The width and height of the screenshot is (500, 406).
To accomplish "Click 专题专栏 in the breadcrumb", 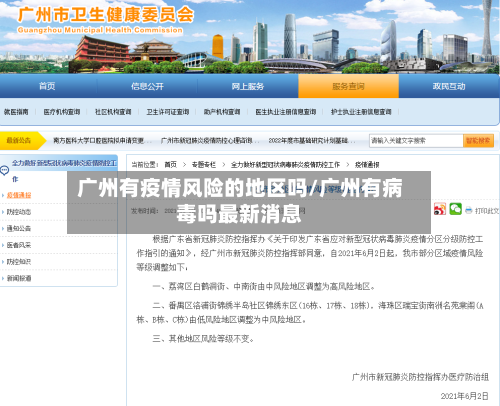I will (204, 164).
